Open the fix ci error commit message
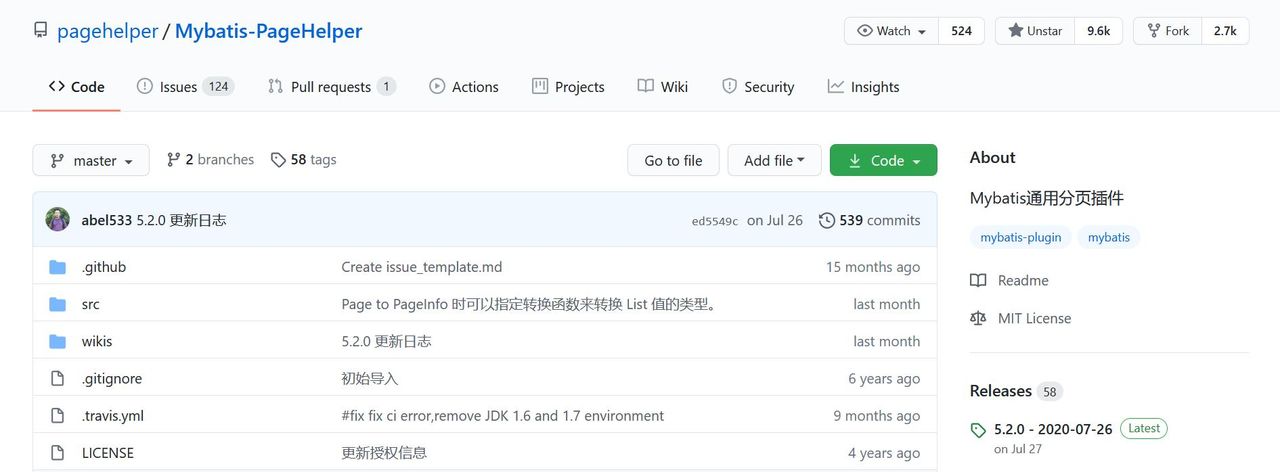 pos(503,416)
